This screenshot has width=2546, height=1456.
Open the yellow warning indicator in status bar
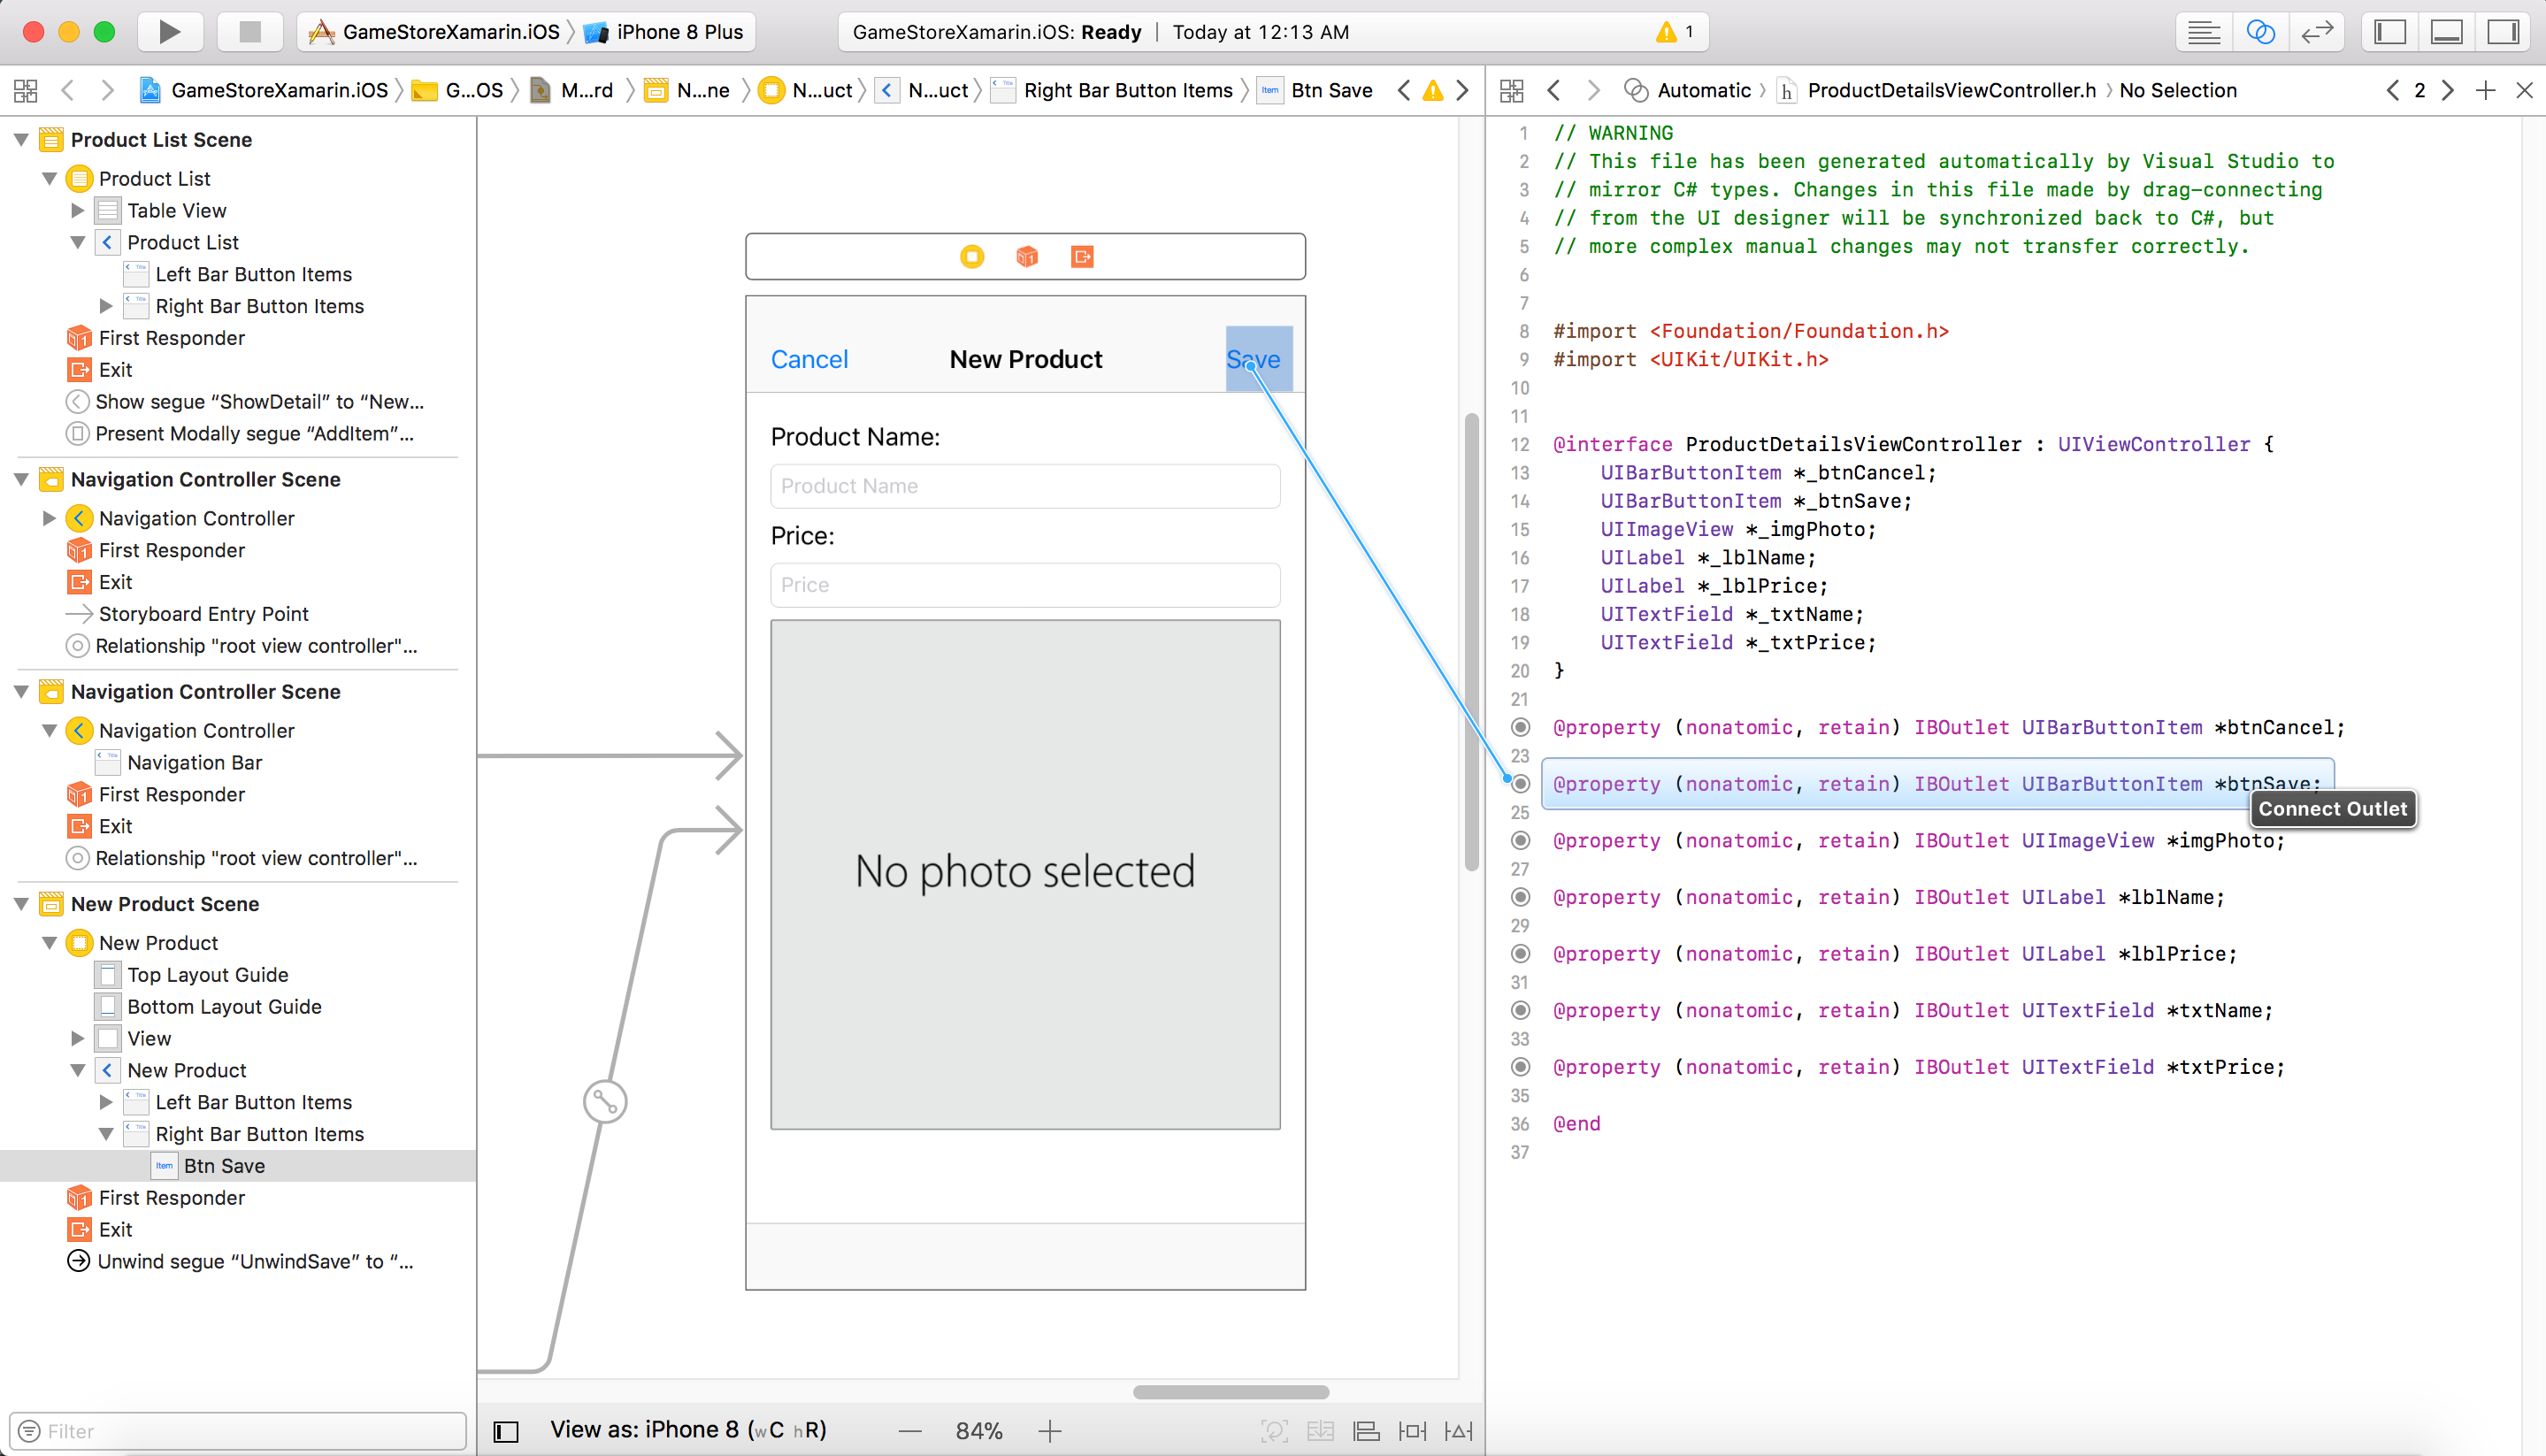tap(1666, 32)
